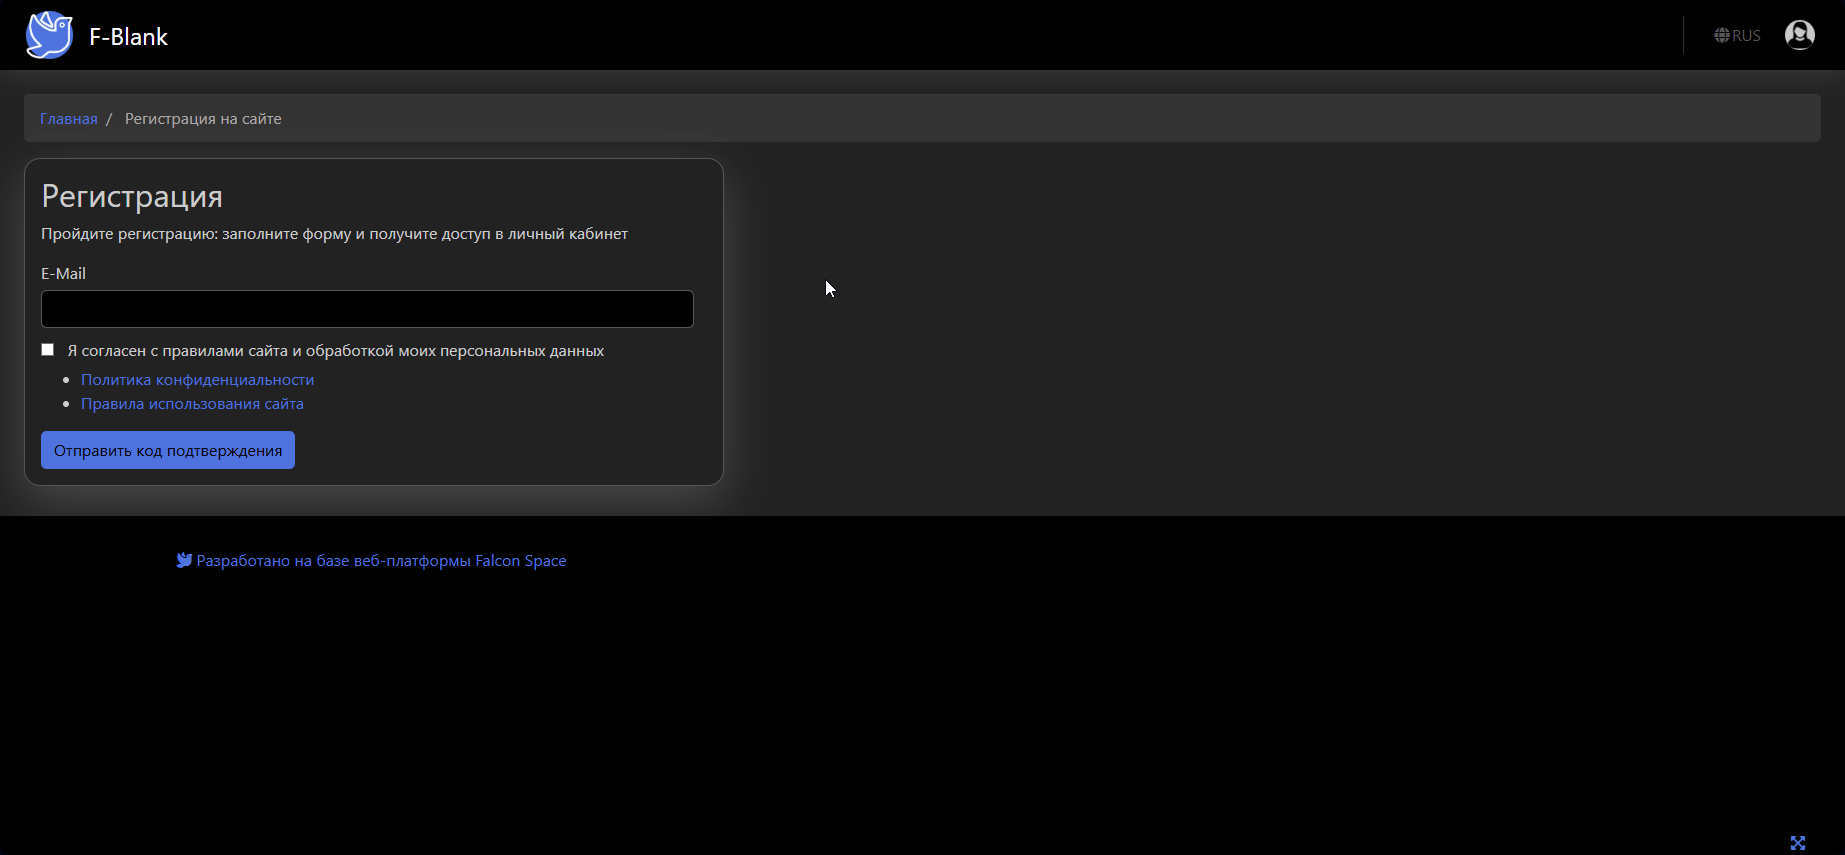The height and width of the screenshot is (855, 1845).
Task: Click the label Я согласен с правилами сайта
Action: (x=335, y=351)
